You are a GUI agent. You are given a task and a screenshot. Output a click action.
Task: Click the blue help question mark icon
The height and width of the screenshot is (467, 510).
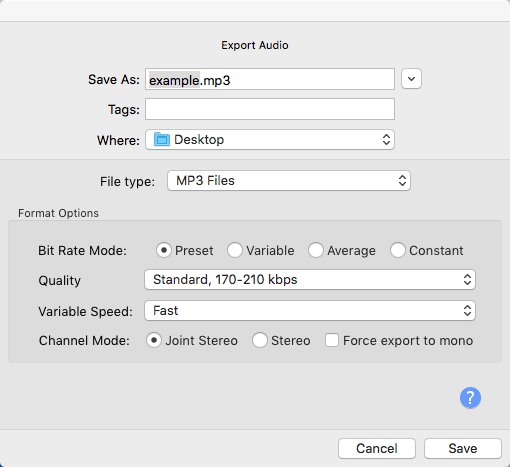[470, 397]
